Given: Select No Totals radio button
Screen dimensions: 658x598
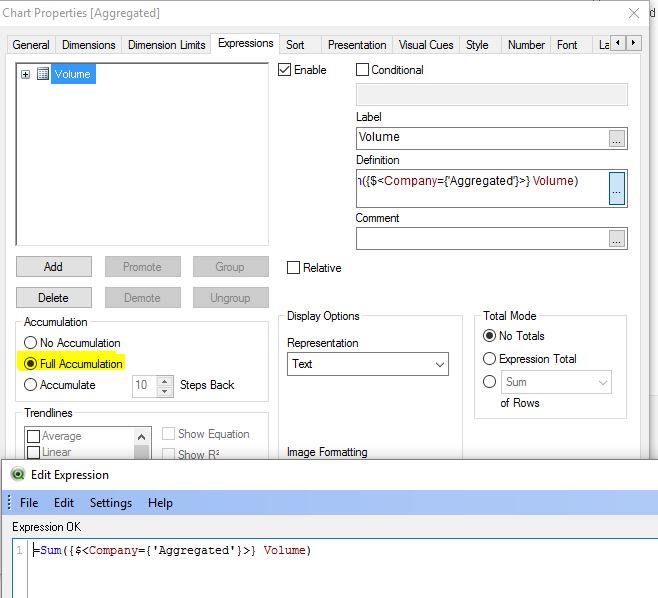Looking at the screenshot, I should point(489,336).
